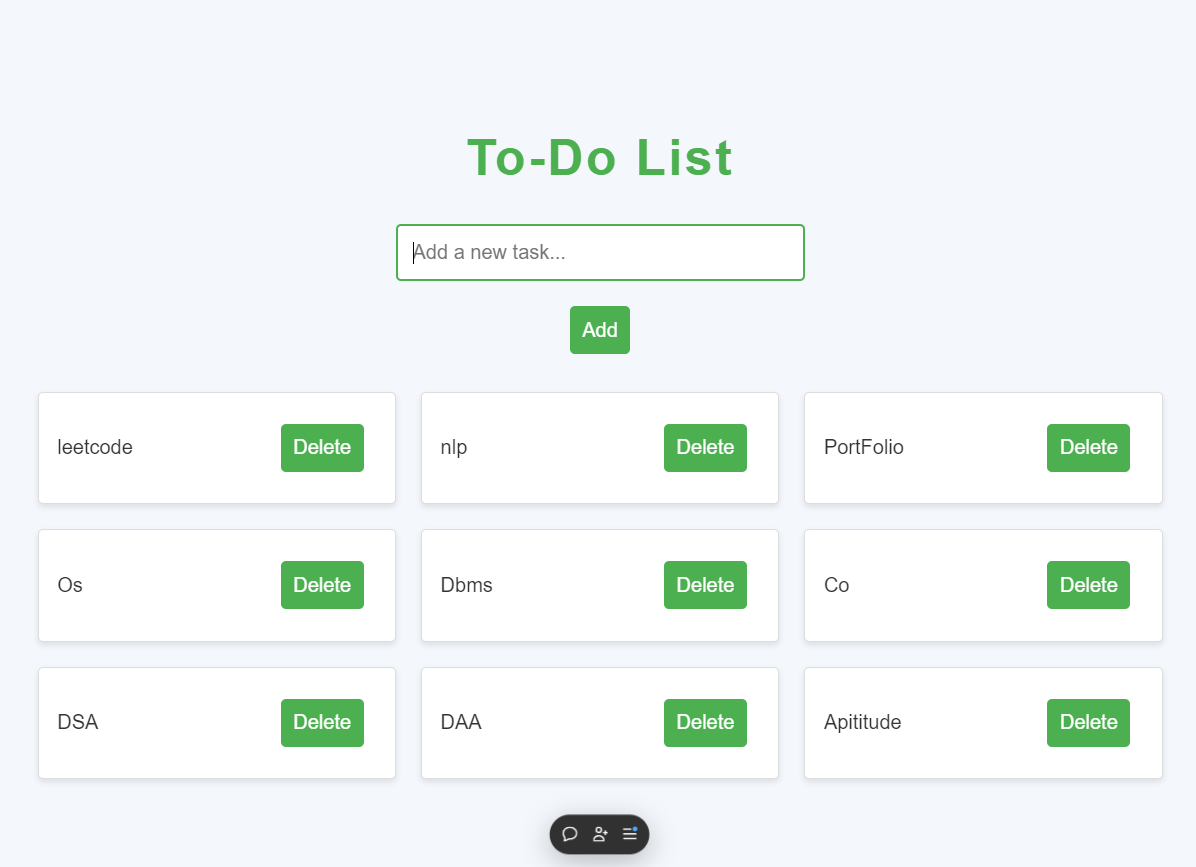Screen dimensions: 1196x867
Task: Click the add person icon in floating toolbar
Action: (600, 834)
